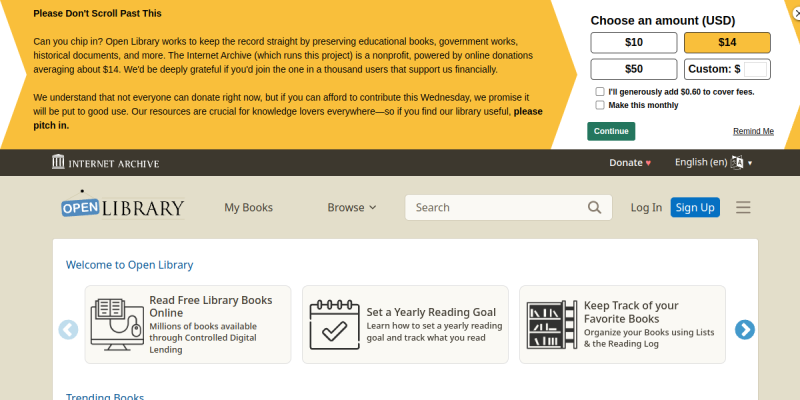Viewport: 800px width, 400px height.
Task: Open the hamburger menu icon
Action: click(x=743, y=207)
